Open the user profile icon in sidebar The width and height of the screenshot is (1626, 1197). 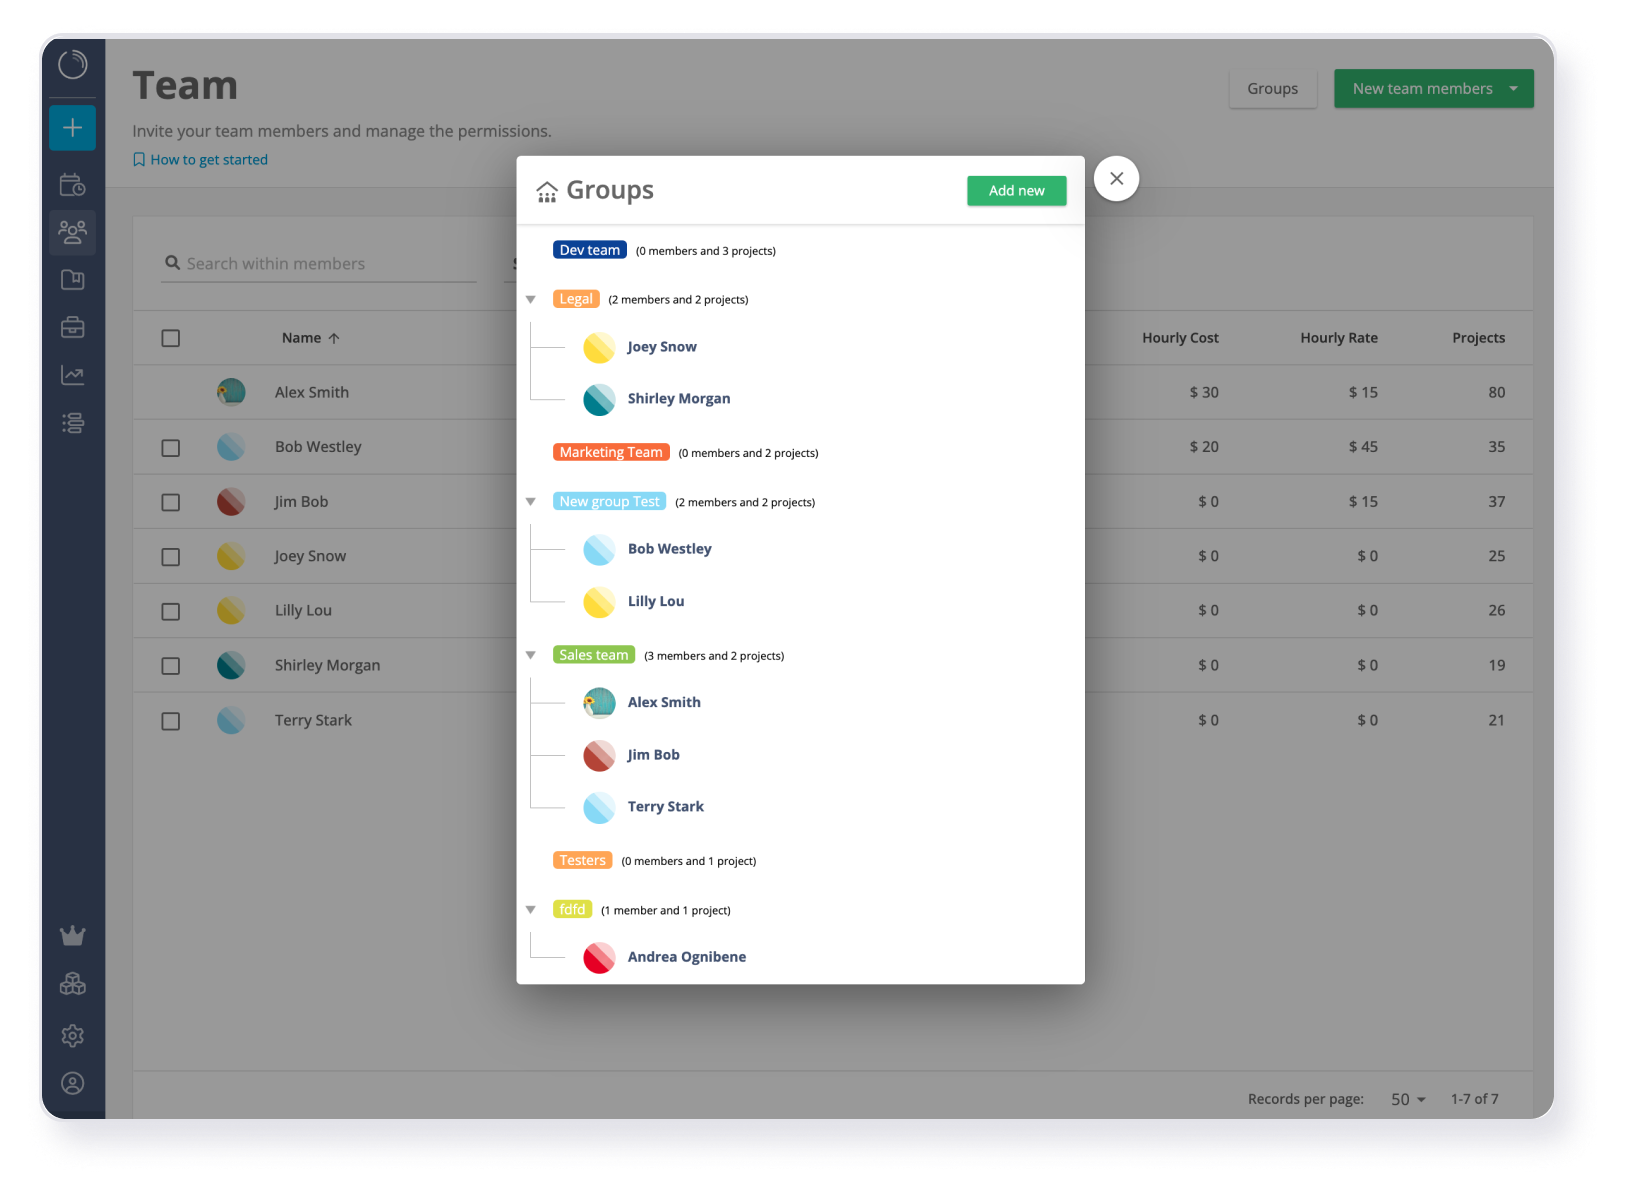[72, 1083]
